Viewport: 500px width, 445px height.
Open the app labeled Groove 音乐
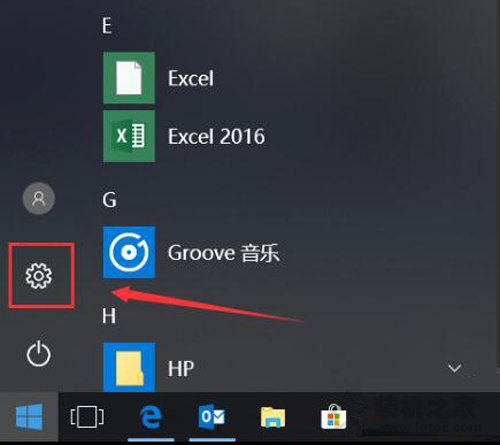click(x=224, y=253)
